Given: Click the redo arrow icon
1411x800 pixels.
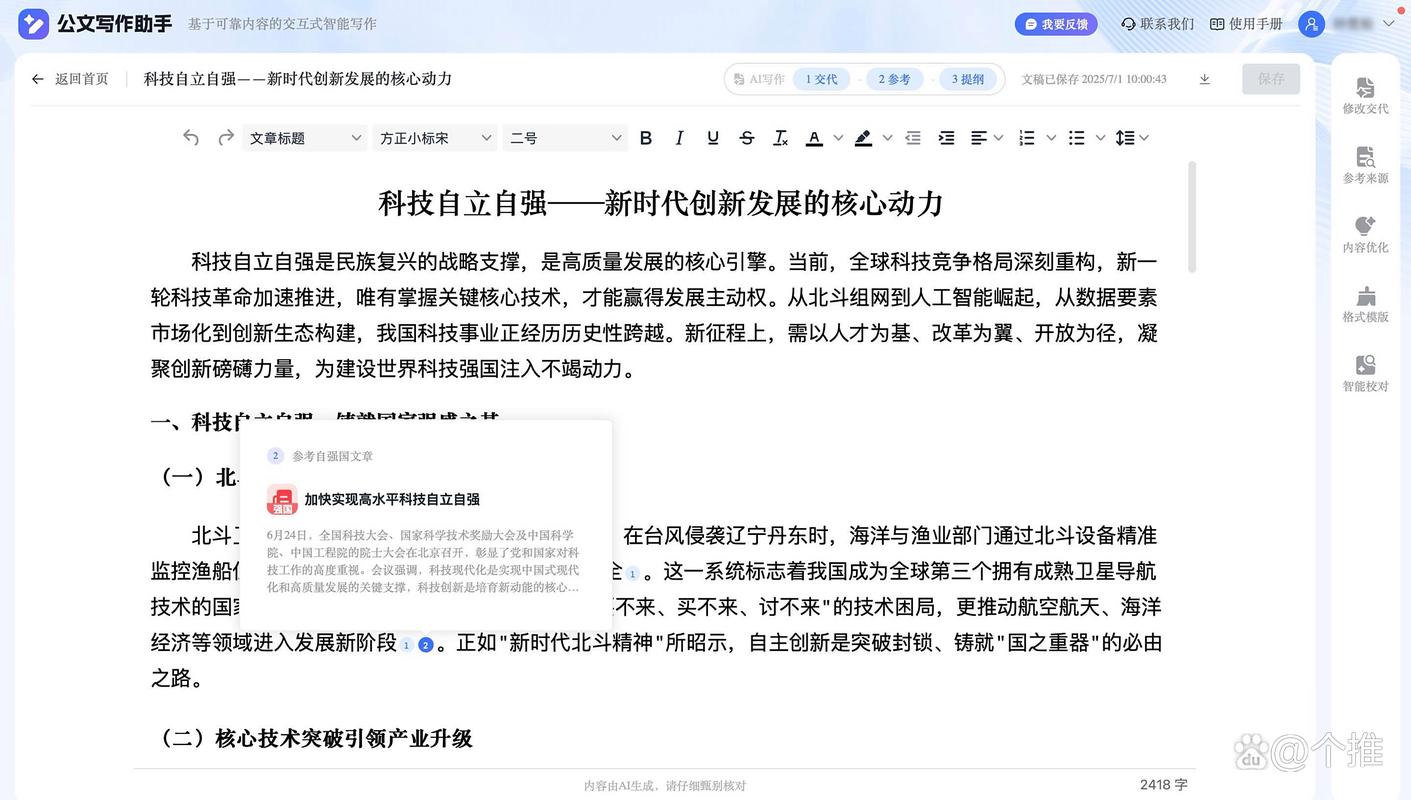Looking at the screenshot, I should coord(225,137).
